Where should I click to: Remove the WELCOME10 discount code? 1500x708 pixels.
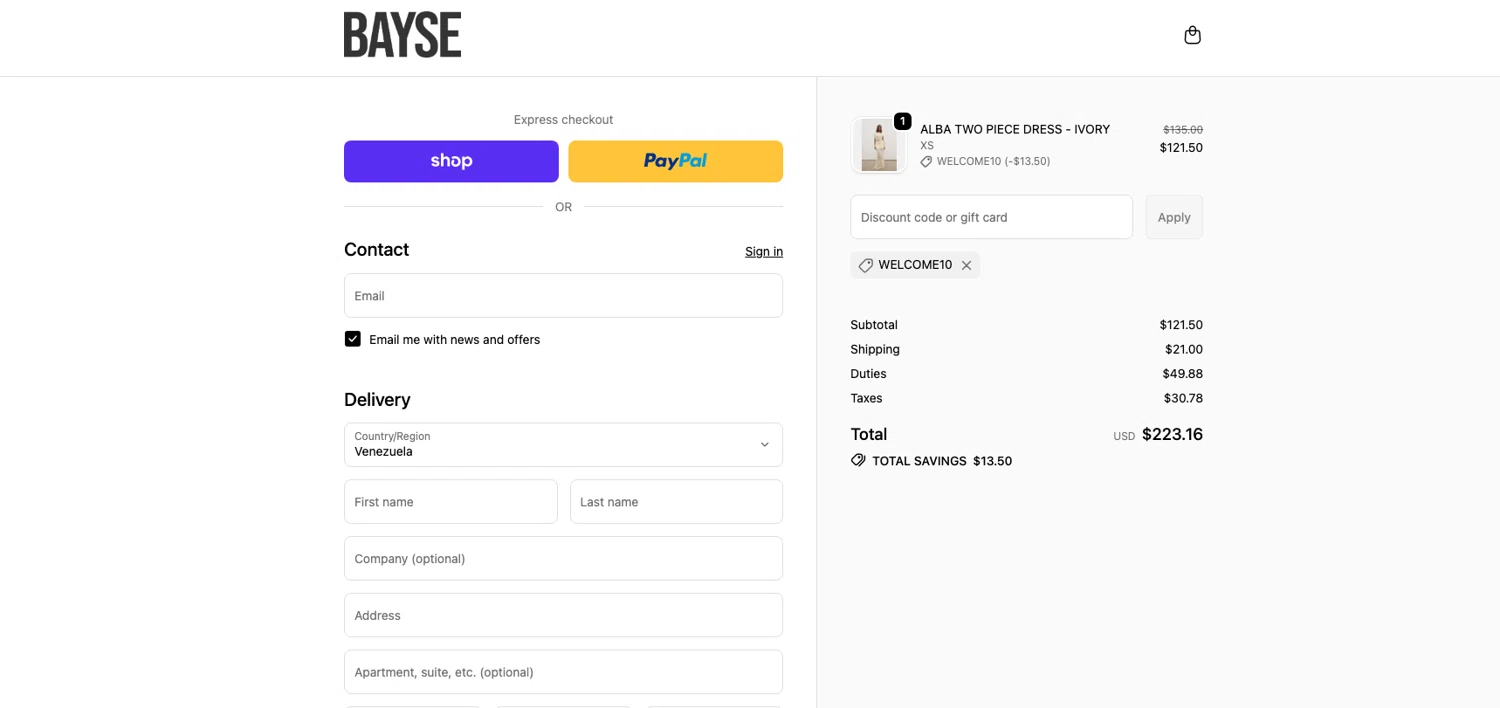click(x=966, y=265)
